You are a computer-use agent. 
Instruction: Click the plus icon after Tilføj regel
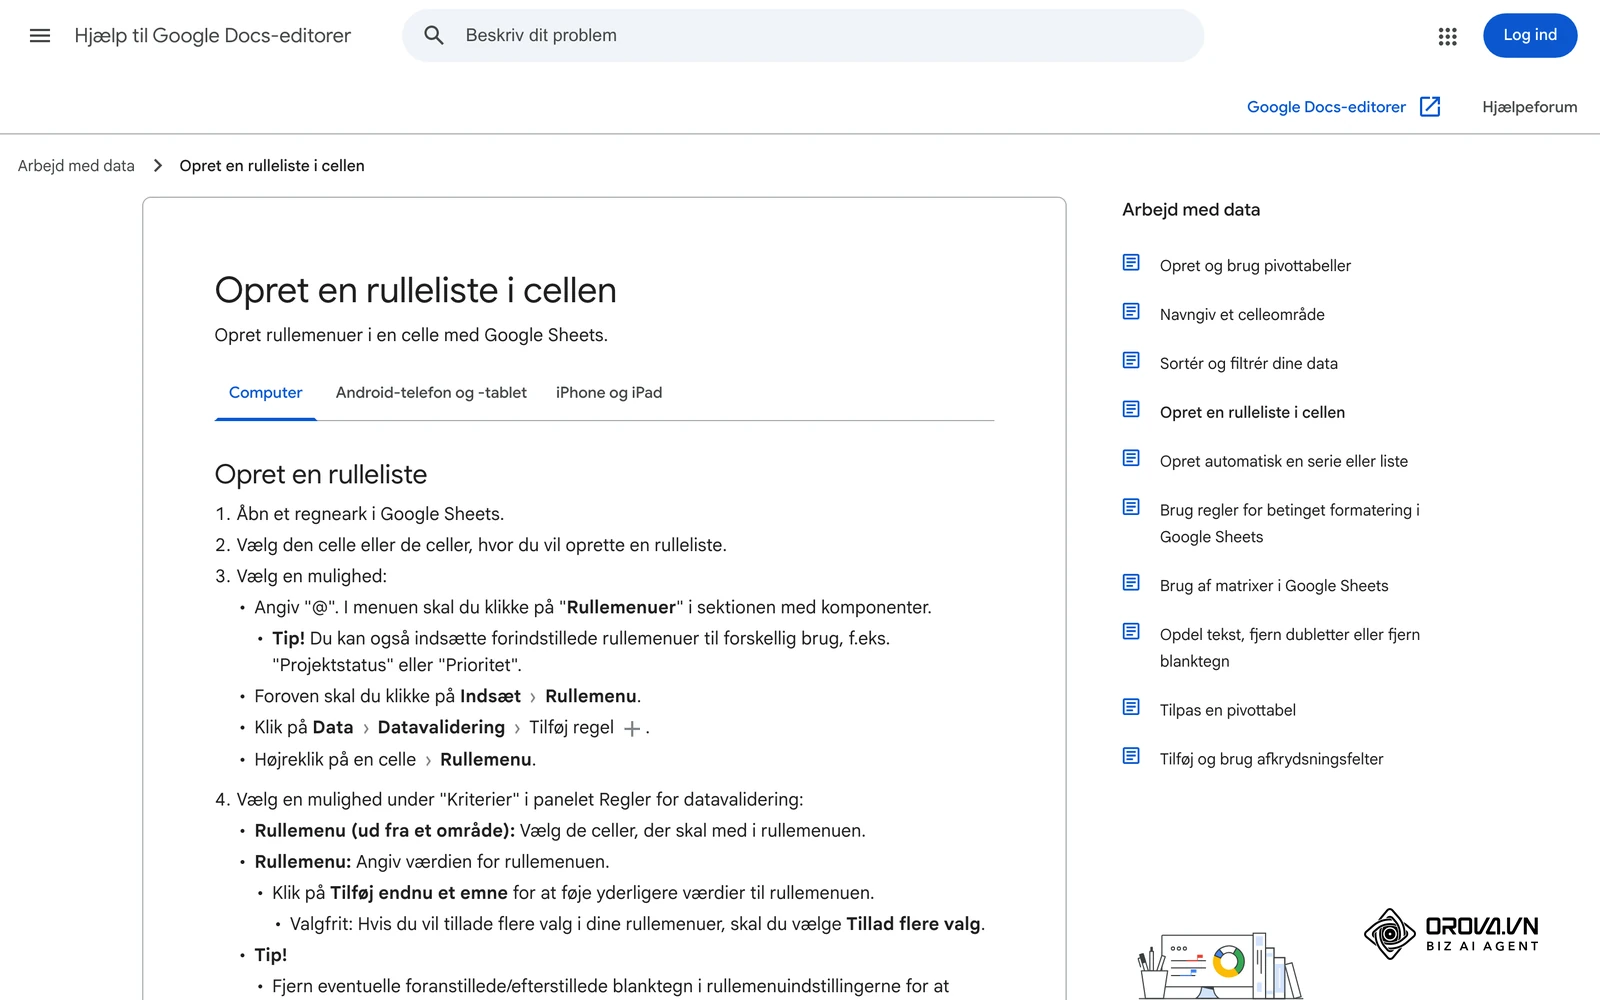(x=632, y=729)
